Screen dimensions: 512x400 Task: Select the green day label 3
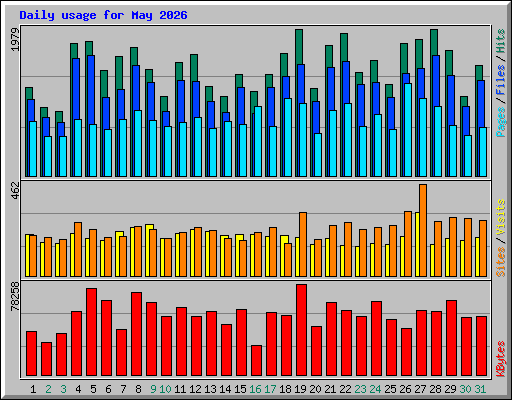coord(63,389)
